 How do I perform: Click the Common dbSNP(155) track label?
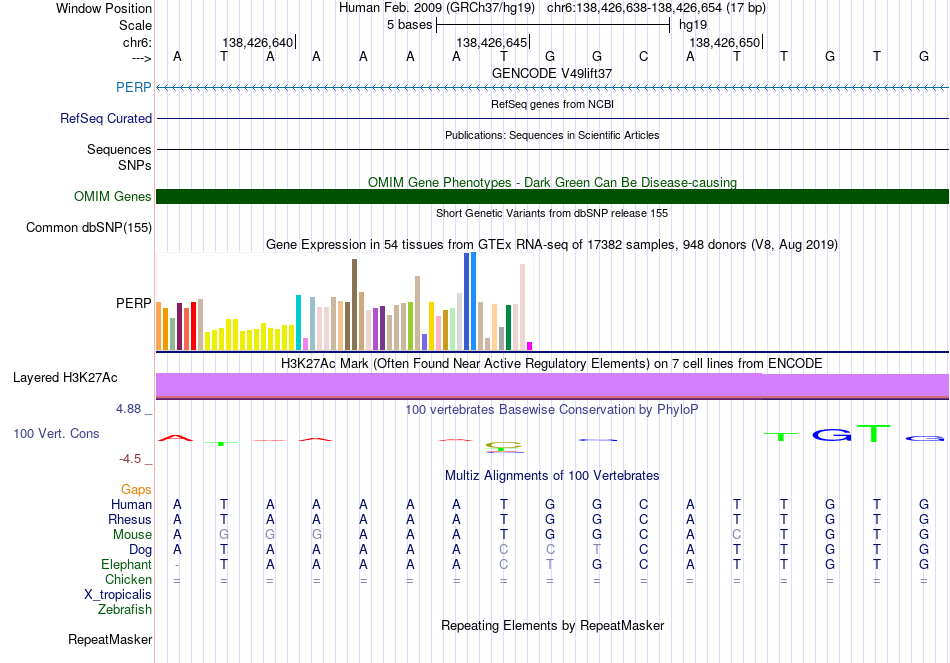coord(88,227)
